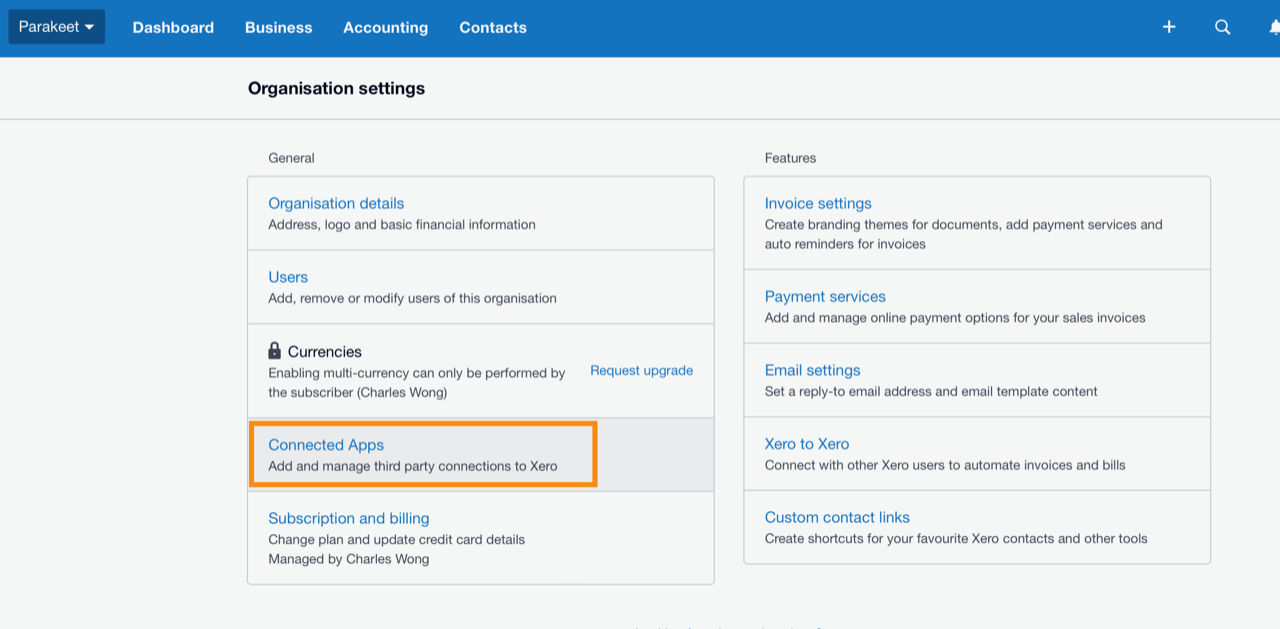Screen dimensions: 1280x629
Task: Open the Dashboard menu item
Action: pos(173,28)
